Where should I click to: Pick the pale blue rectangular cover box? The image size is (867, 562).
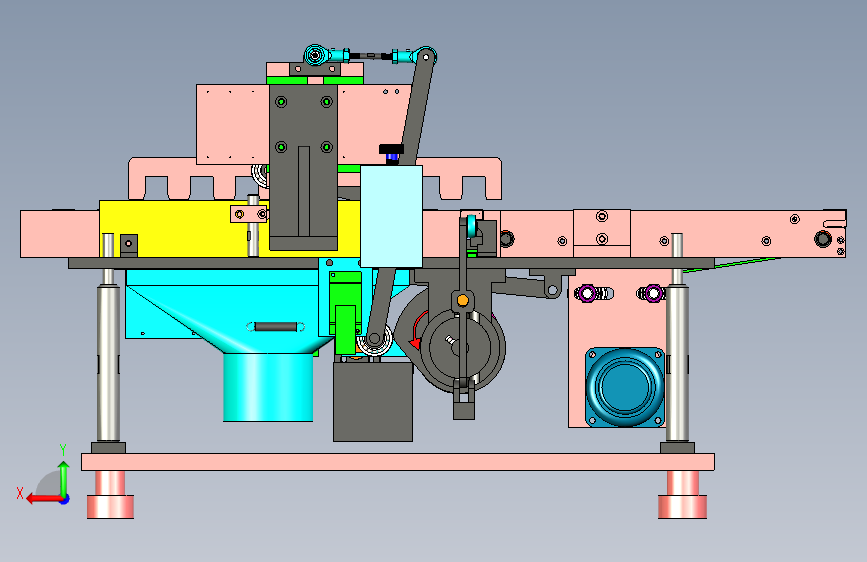tap(391, 216)
